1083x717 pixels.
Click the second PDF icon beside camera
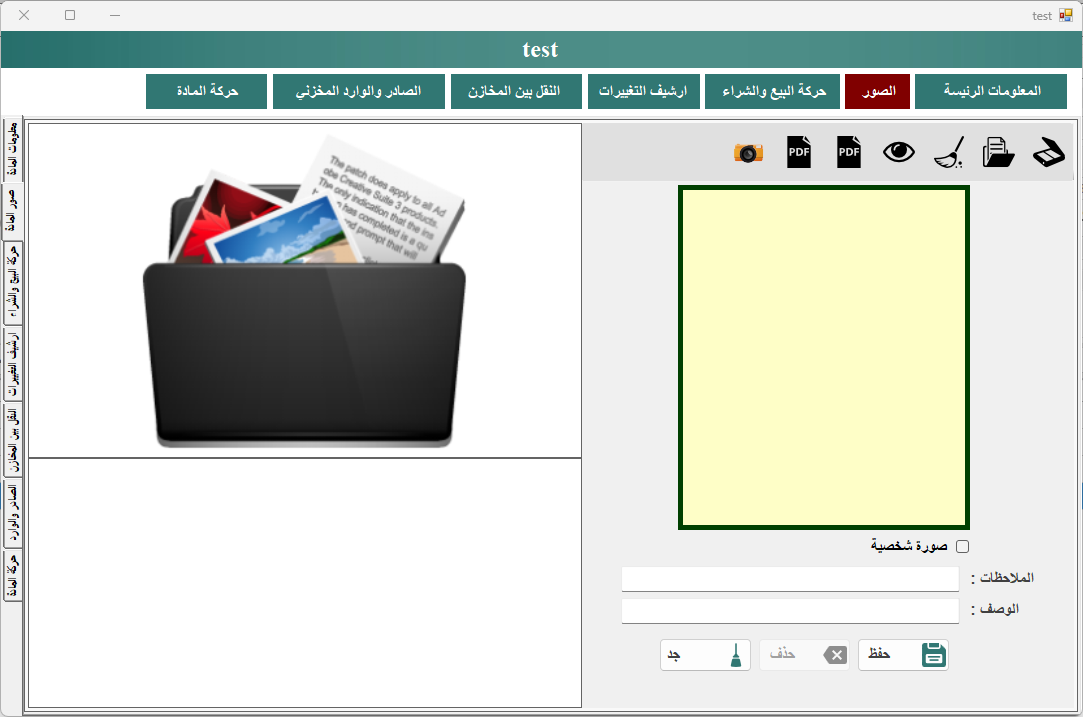[x=799, y=152]
